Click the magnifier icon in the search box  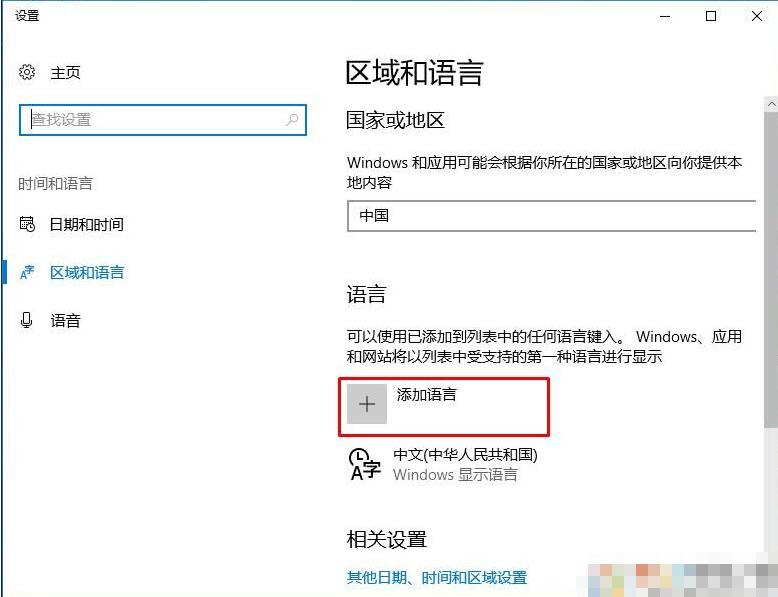point(292,120)
